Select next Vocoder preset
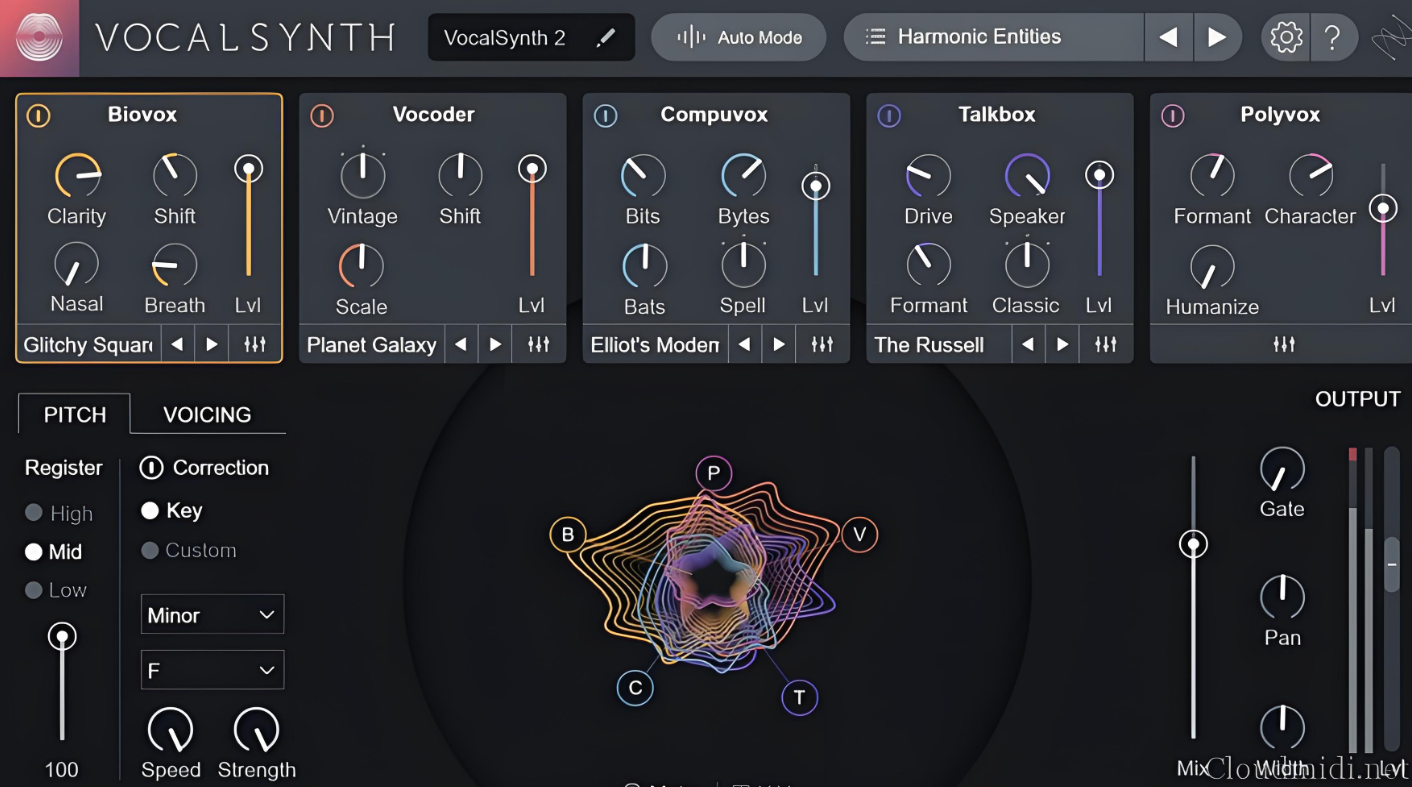The image size is (1412, 787). [x=496, y=345]
